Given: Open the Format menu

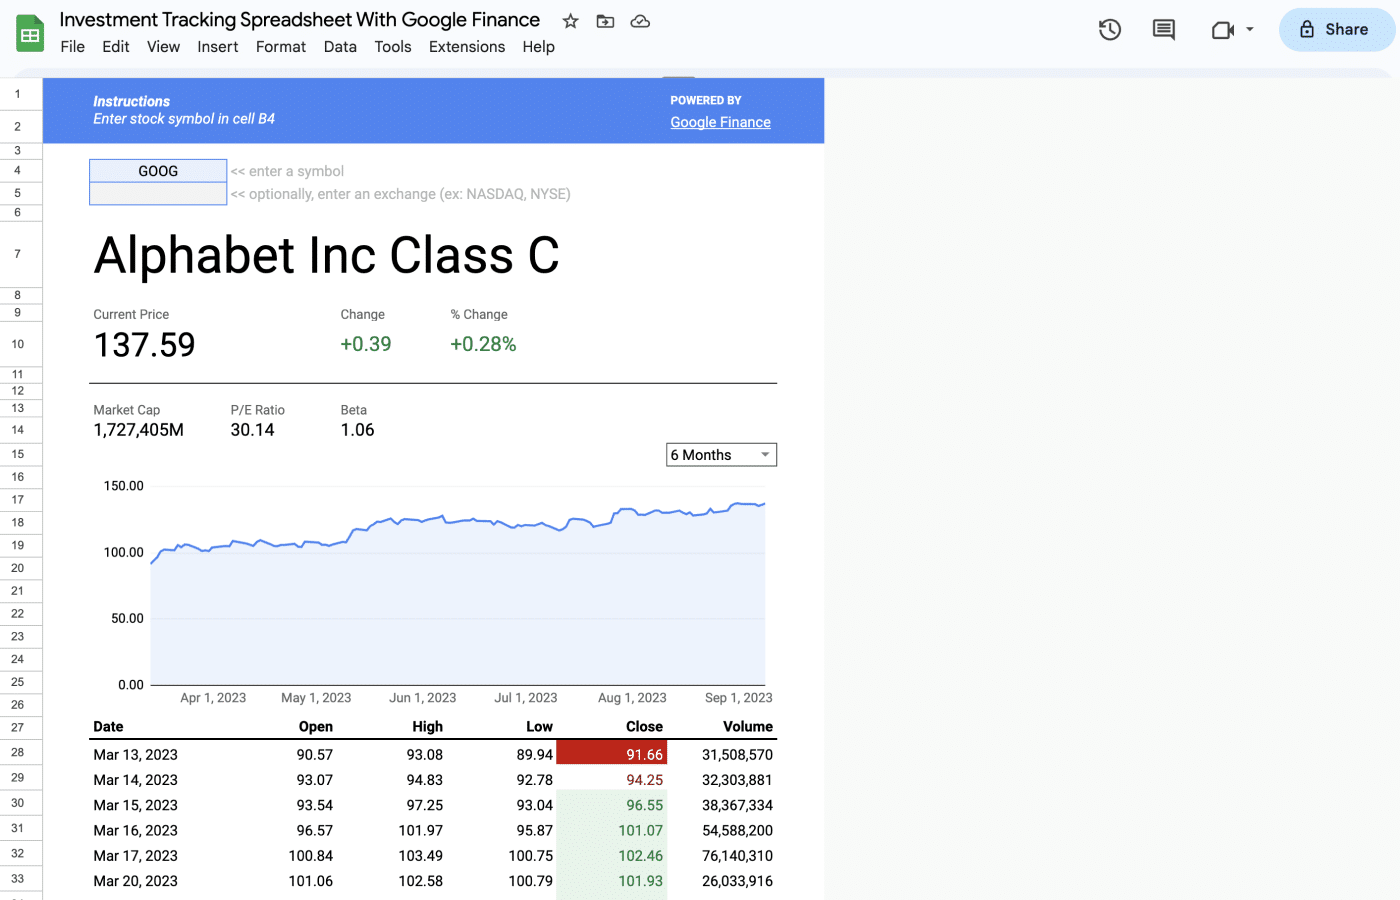Looking at the screenshot, I should click(x=281, y=47).
